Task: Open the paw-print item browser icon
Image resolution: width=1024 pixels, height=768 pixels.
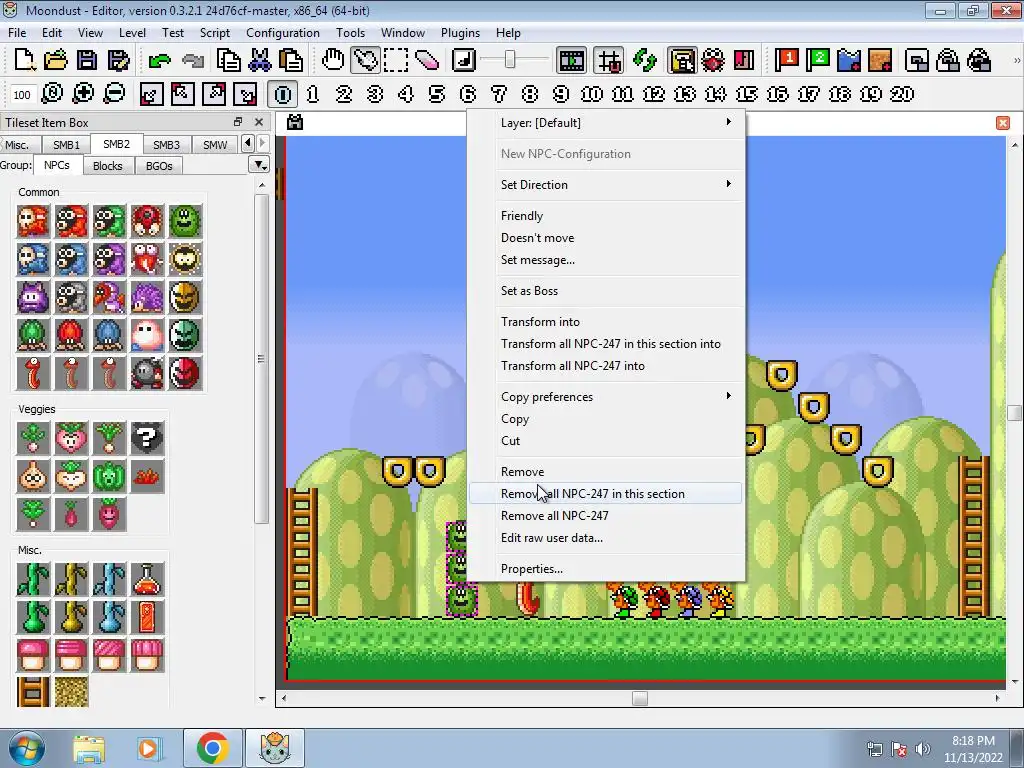Action: (713, 61)
